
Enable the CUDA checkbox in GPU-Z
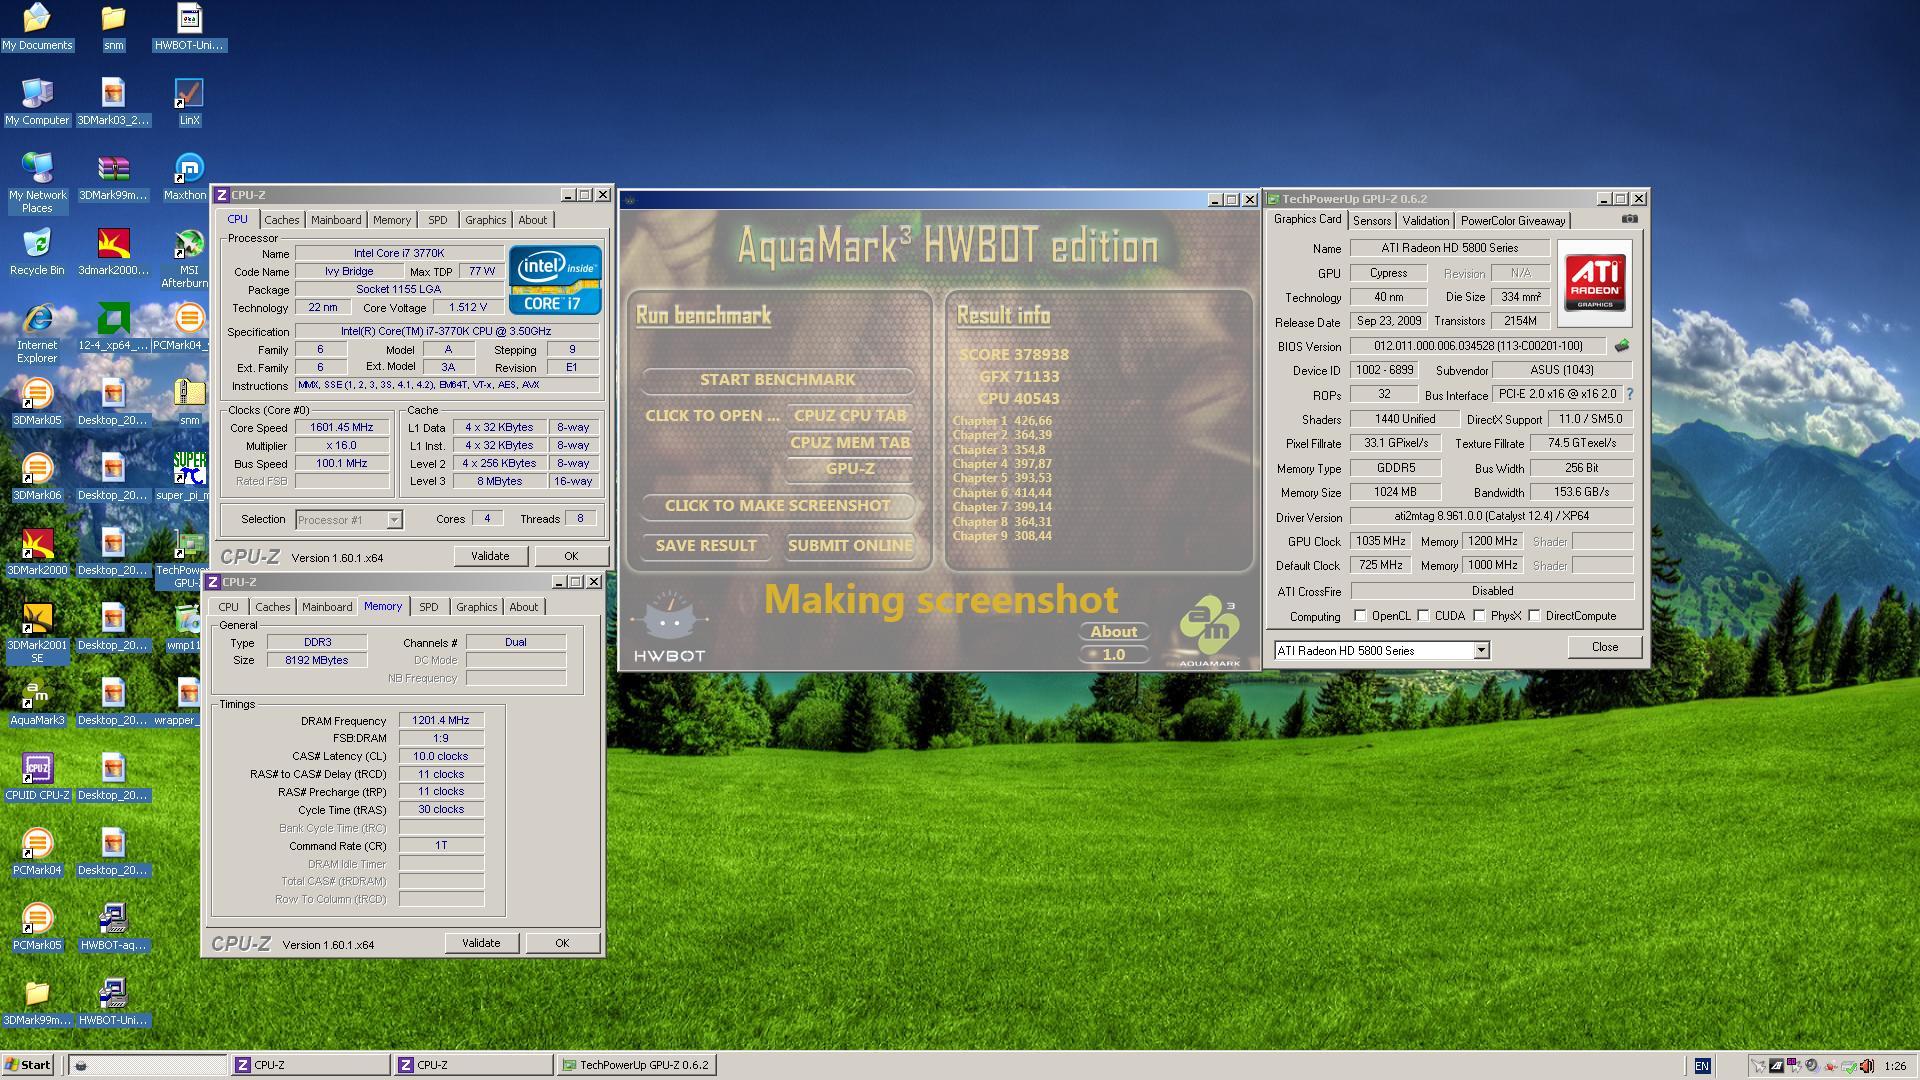coord(1423,615)
